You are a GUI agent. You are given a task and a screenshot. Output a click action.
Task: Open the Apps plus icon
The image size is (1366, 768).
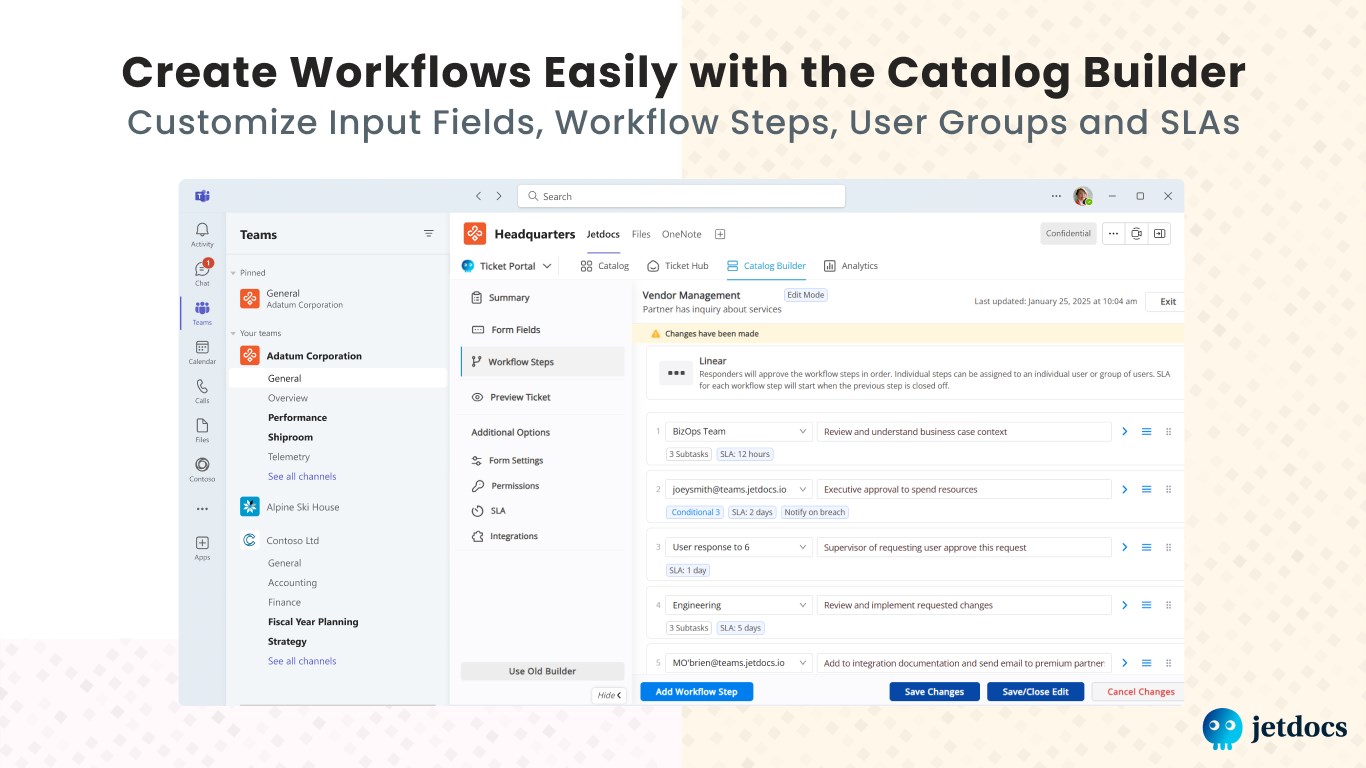point(202,547)
